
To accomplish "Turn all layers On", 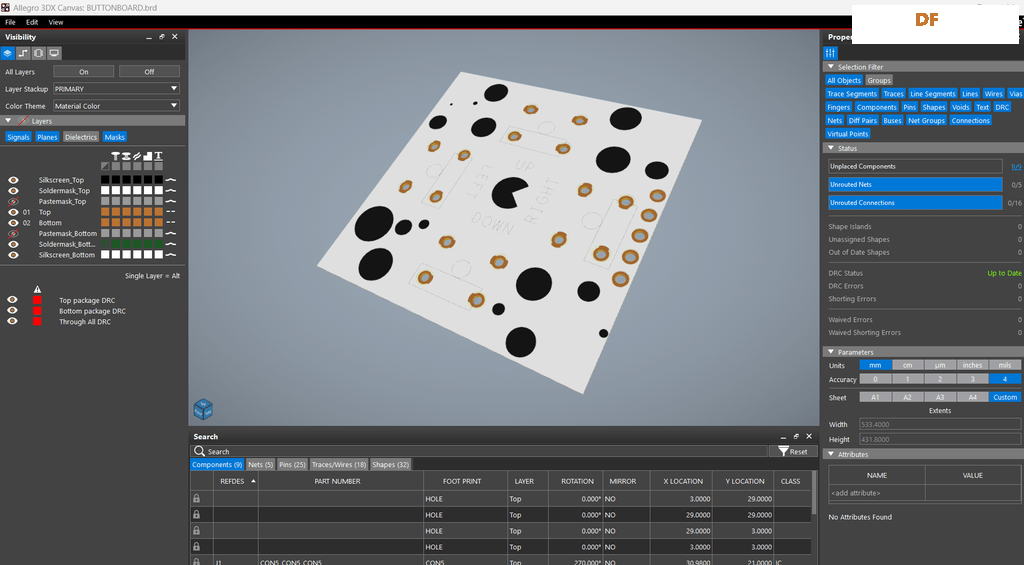I will point(84,72).
